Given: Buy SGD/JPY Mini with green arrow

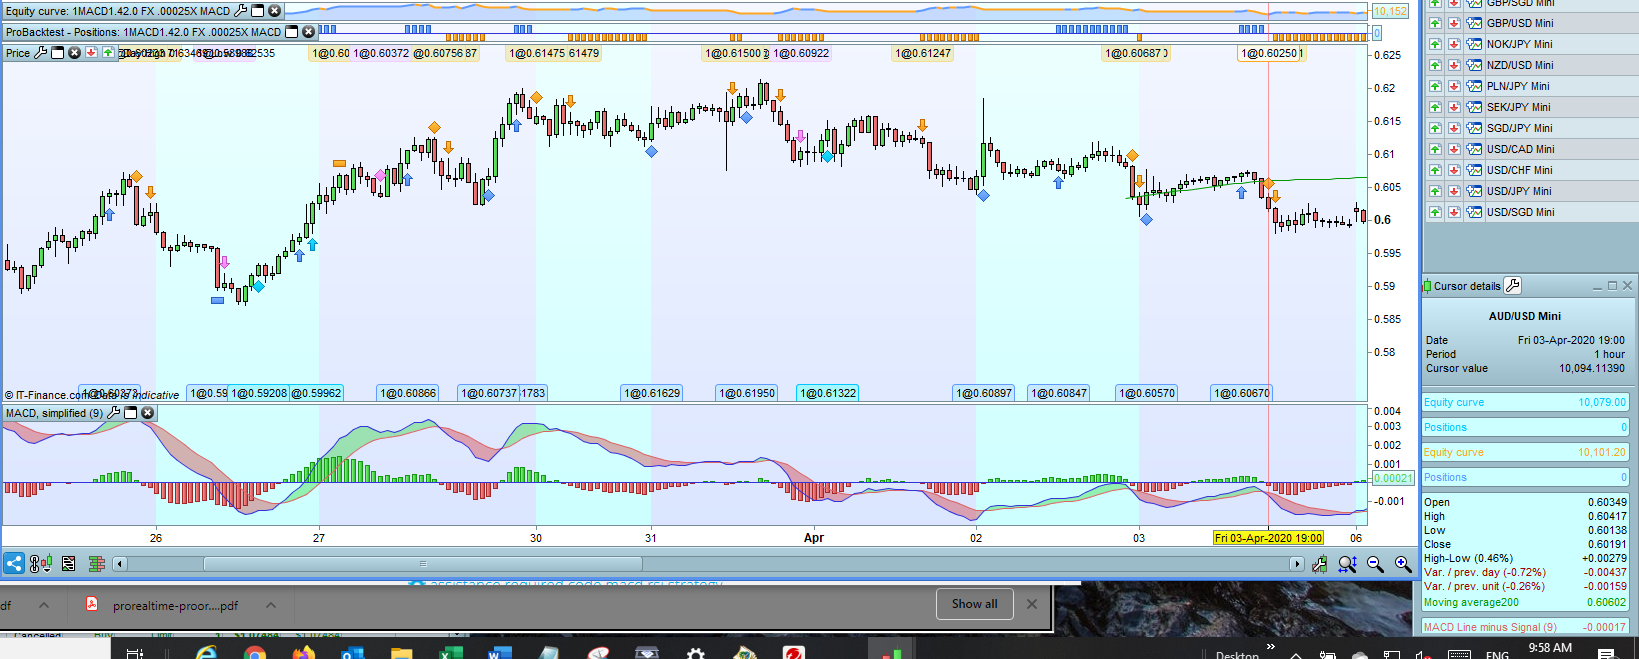Looking at the screenshot, I should coord(1435,128).
